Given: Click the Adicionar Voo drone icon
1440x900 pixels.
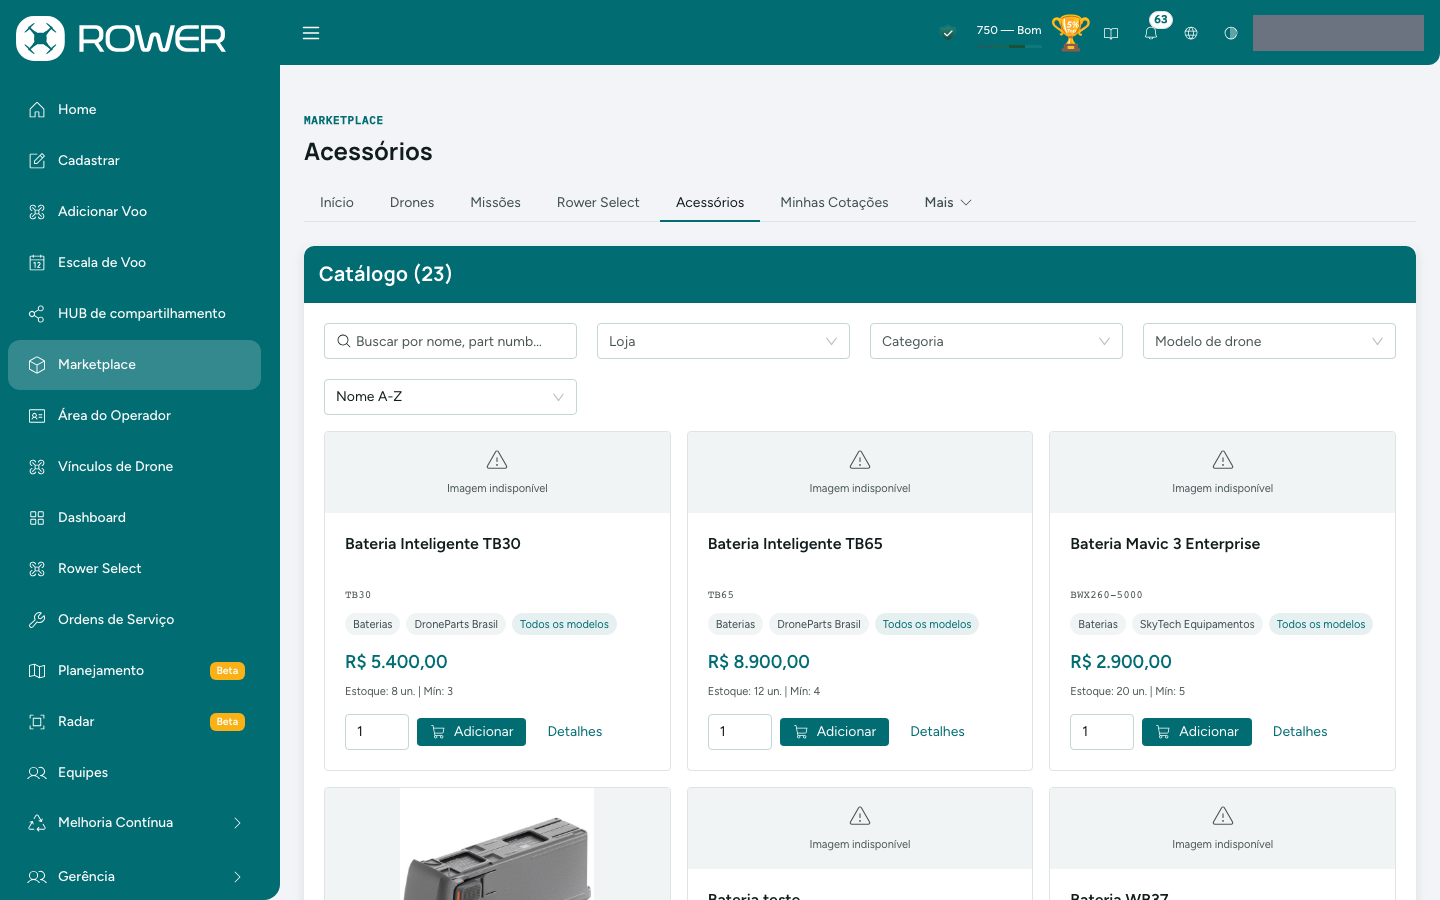Looking at the screenshot, I should point(37,212).
